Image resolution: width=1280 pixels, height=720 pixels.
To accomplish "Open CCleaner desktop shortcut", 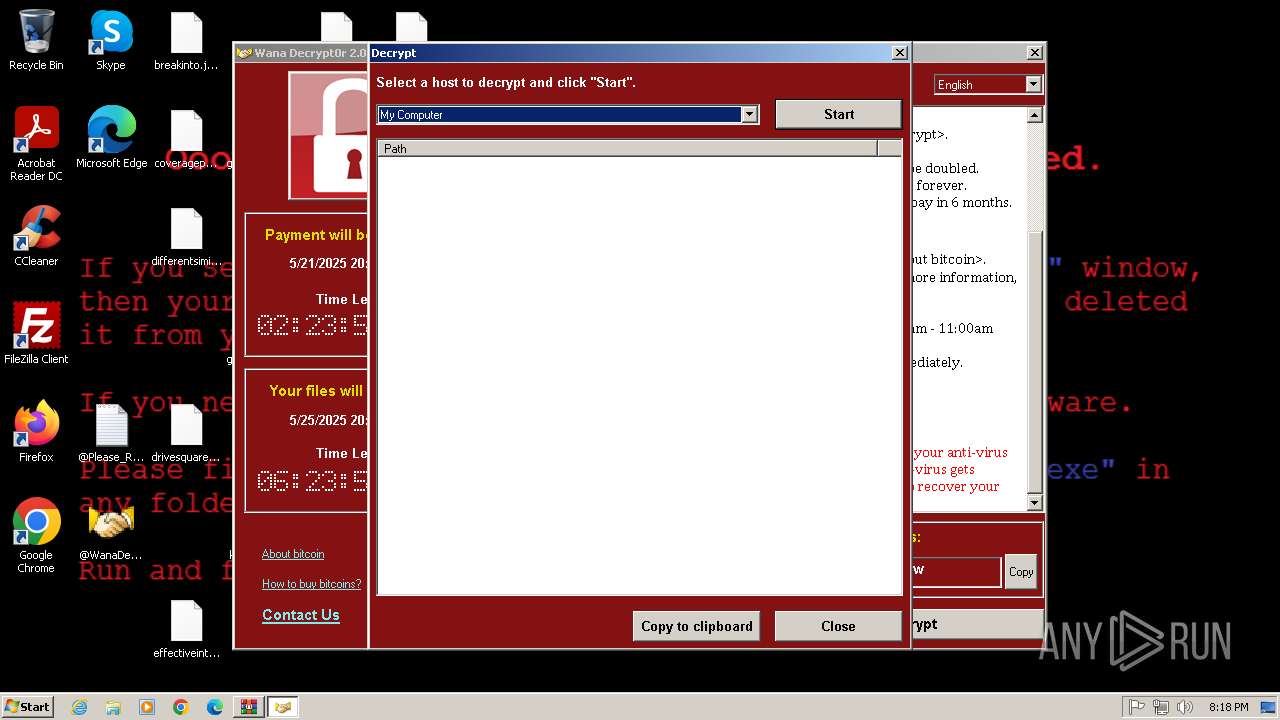I will pyautogui.click(x=36, y=236).
